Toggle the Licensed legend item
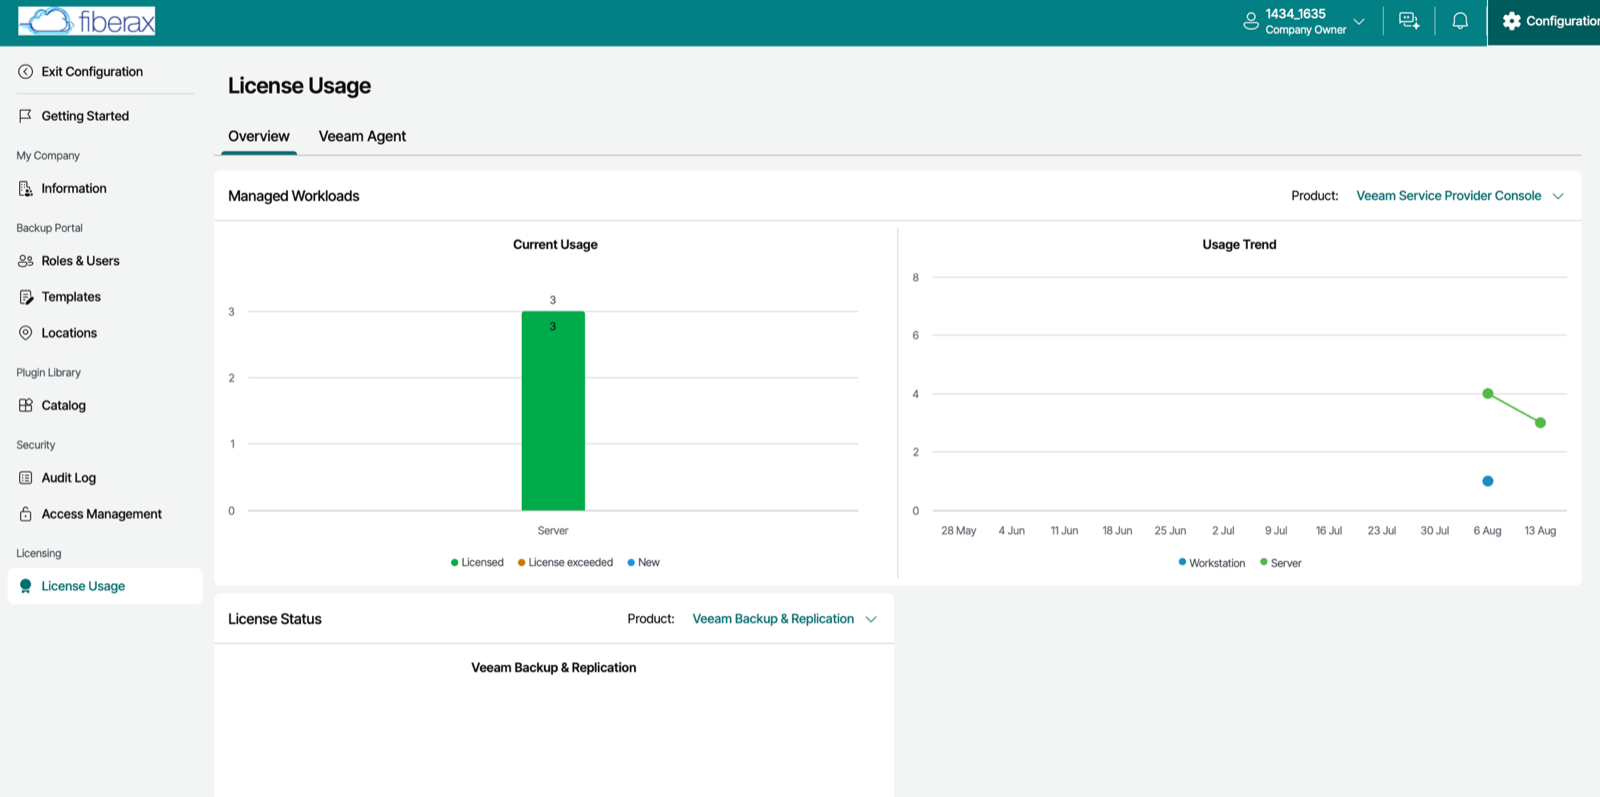Viewport: 1600px width, 797px height. (477, 563)
